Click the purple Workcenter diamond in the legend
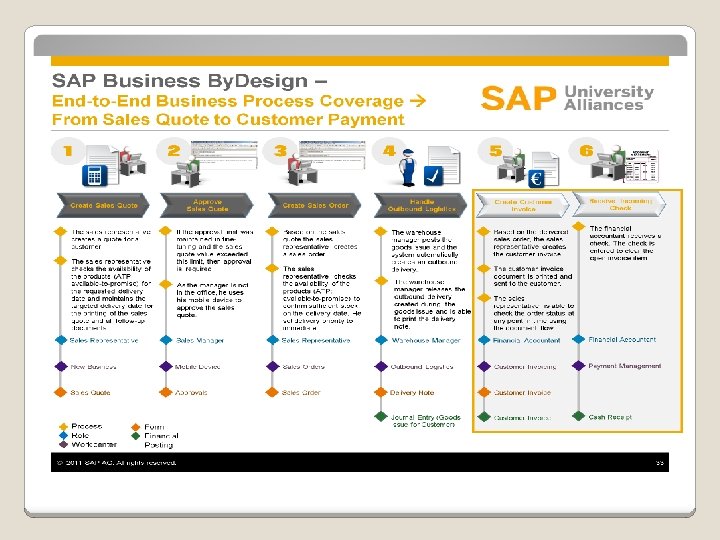Viewport: 720px width, 540px height. 63,444
